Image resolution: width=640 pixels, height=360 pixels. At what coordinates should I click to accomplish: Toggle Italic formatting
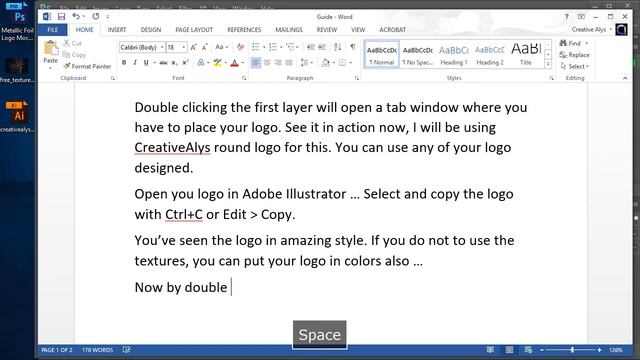135,63
